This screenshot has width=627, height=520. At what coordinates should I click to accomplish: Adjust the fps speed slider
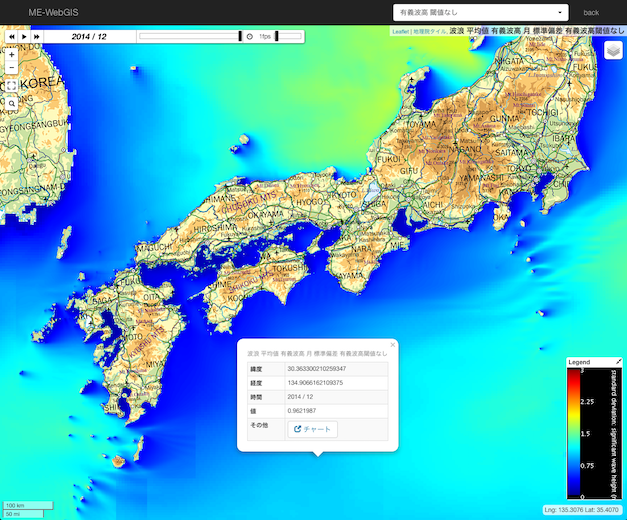[x=288, y=36]
